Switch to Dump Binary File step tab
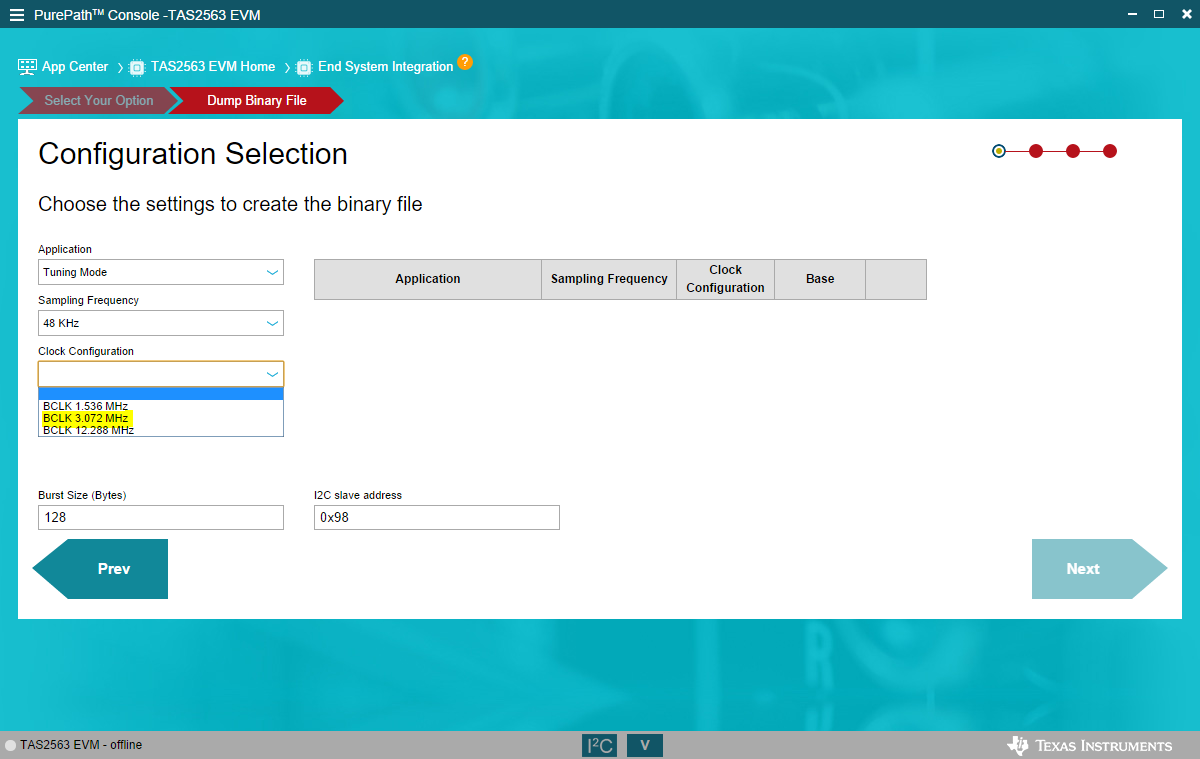Viewport: 1200px width, 759px height. coord(257,100)
